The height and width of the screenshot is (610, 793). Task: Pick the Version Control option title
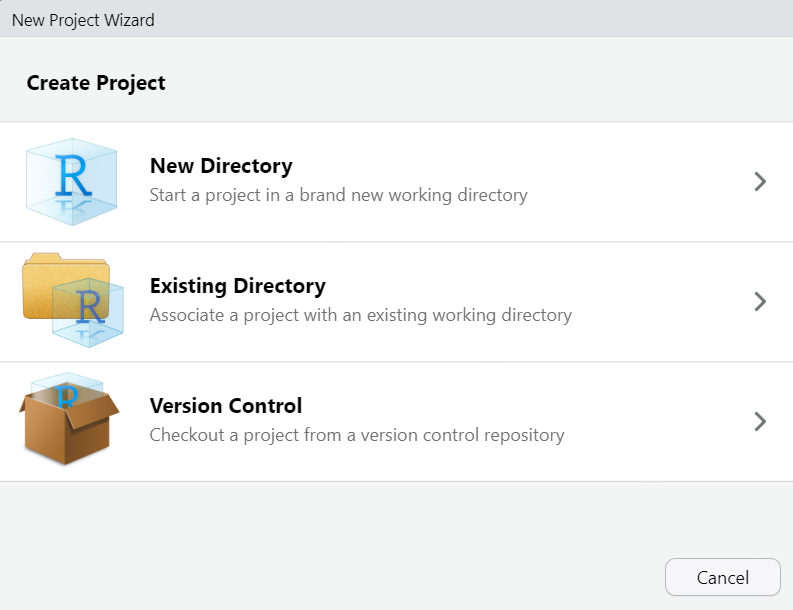pyautogui.click(x=225, y=406)
